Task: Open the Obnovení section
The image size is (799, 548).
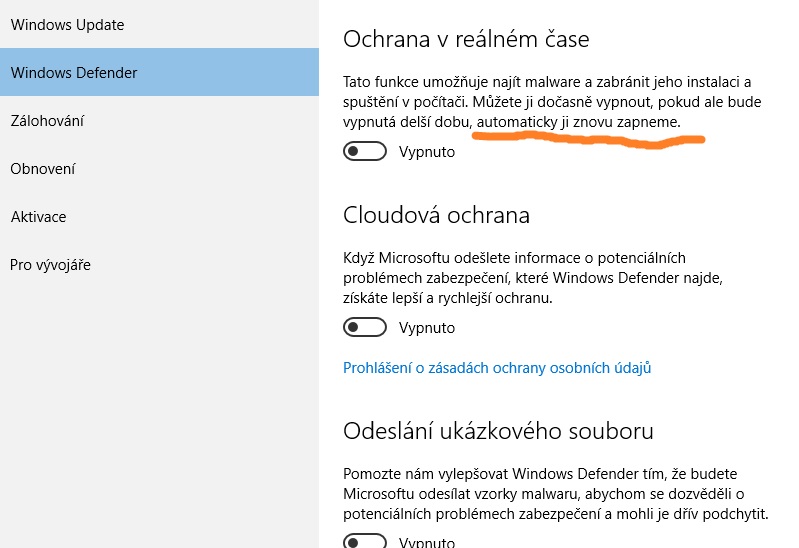Action: coord(43,168)
